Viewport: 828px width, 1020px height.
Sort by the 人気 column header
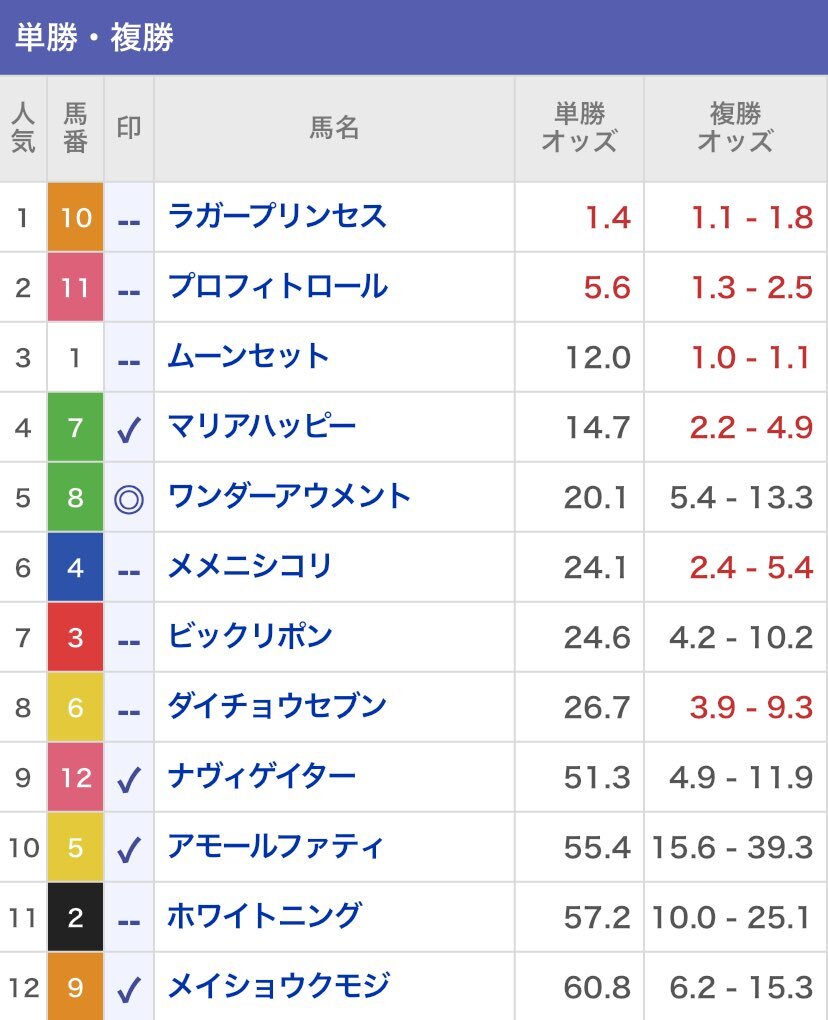tap(23, 128)
